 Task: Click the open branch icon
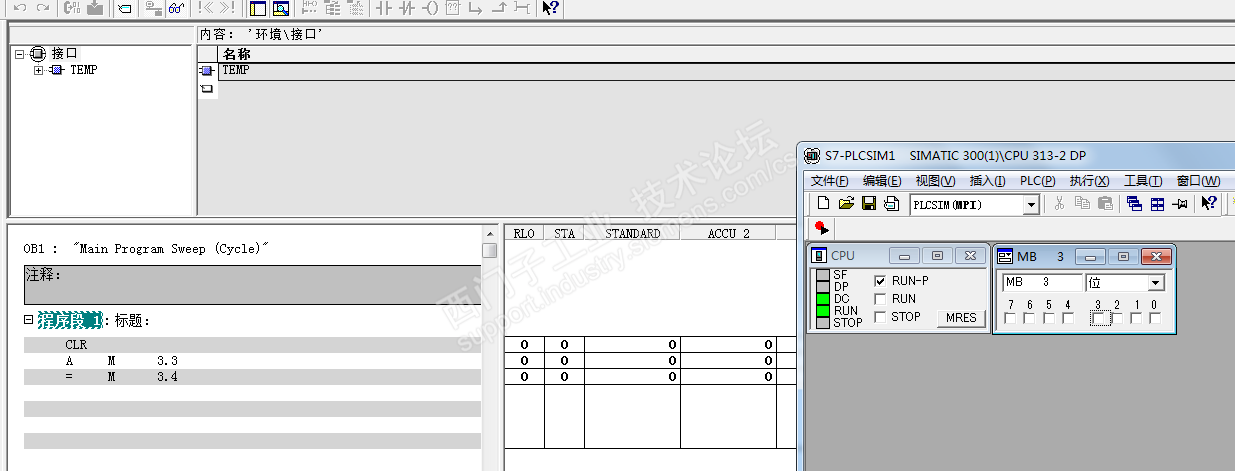click(476, 8)
